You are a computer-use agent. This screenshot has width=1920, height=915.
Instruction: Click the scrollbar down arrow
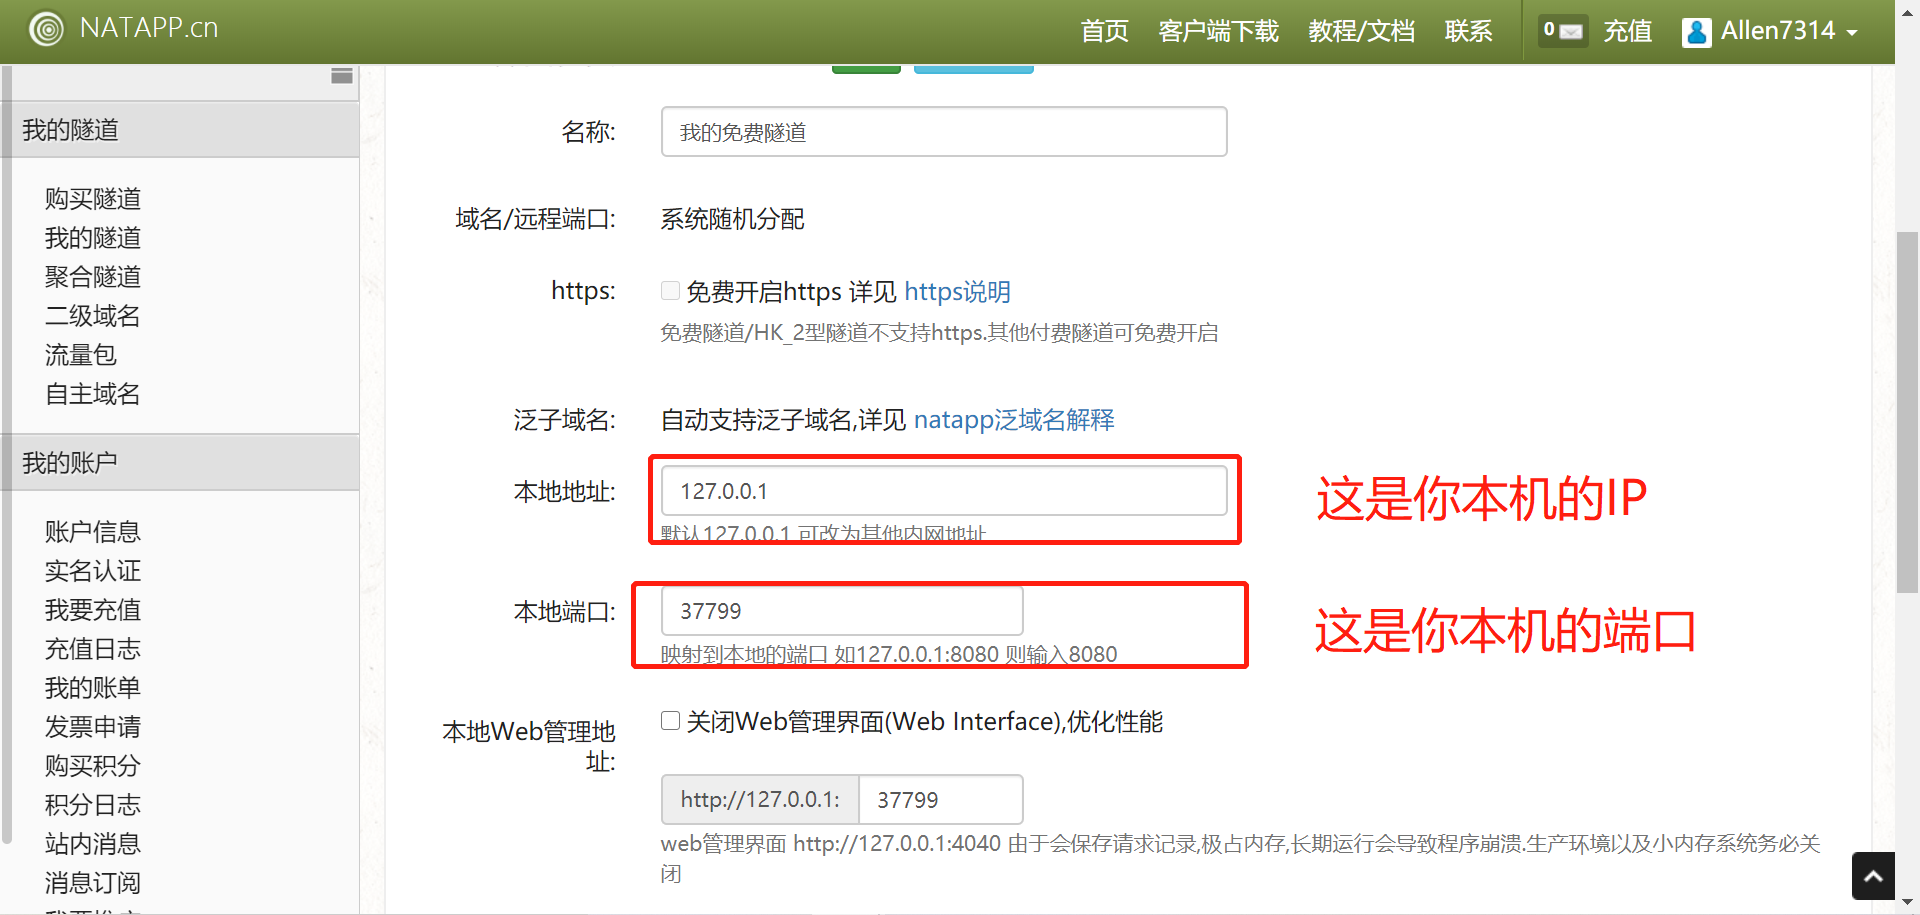[x=1907, y=903]
